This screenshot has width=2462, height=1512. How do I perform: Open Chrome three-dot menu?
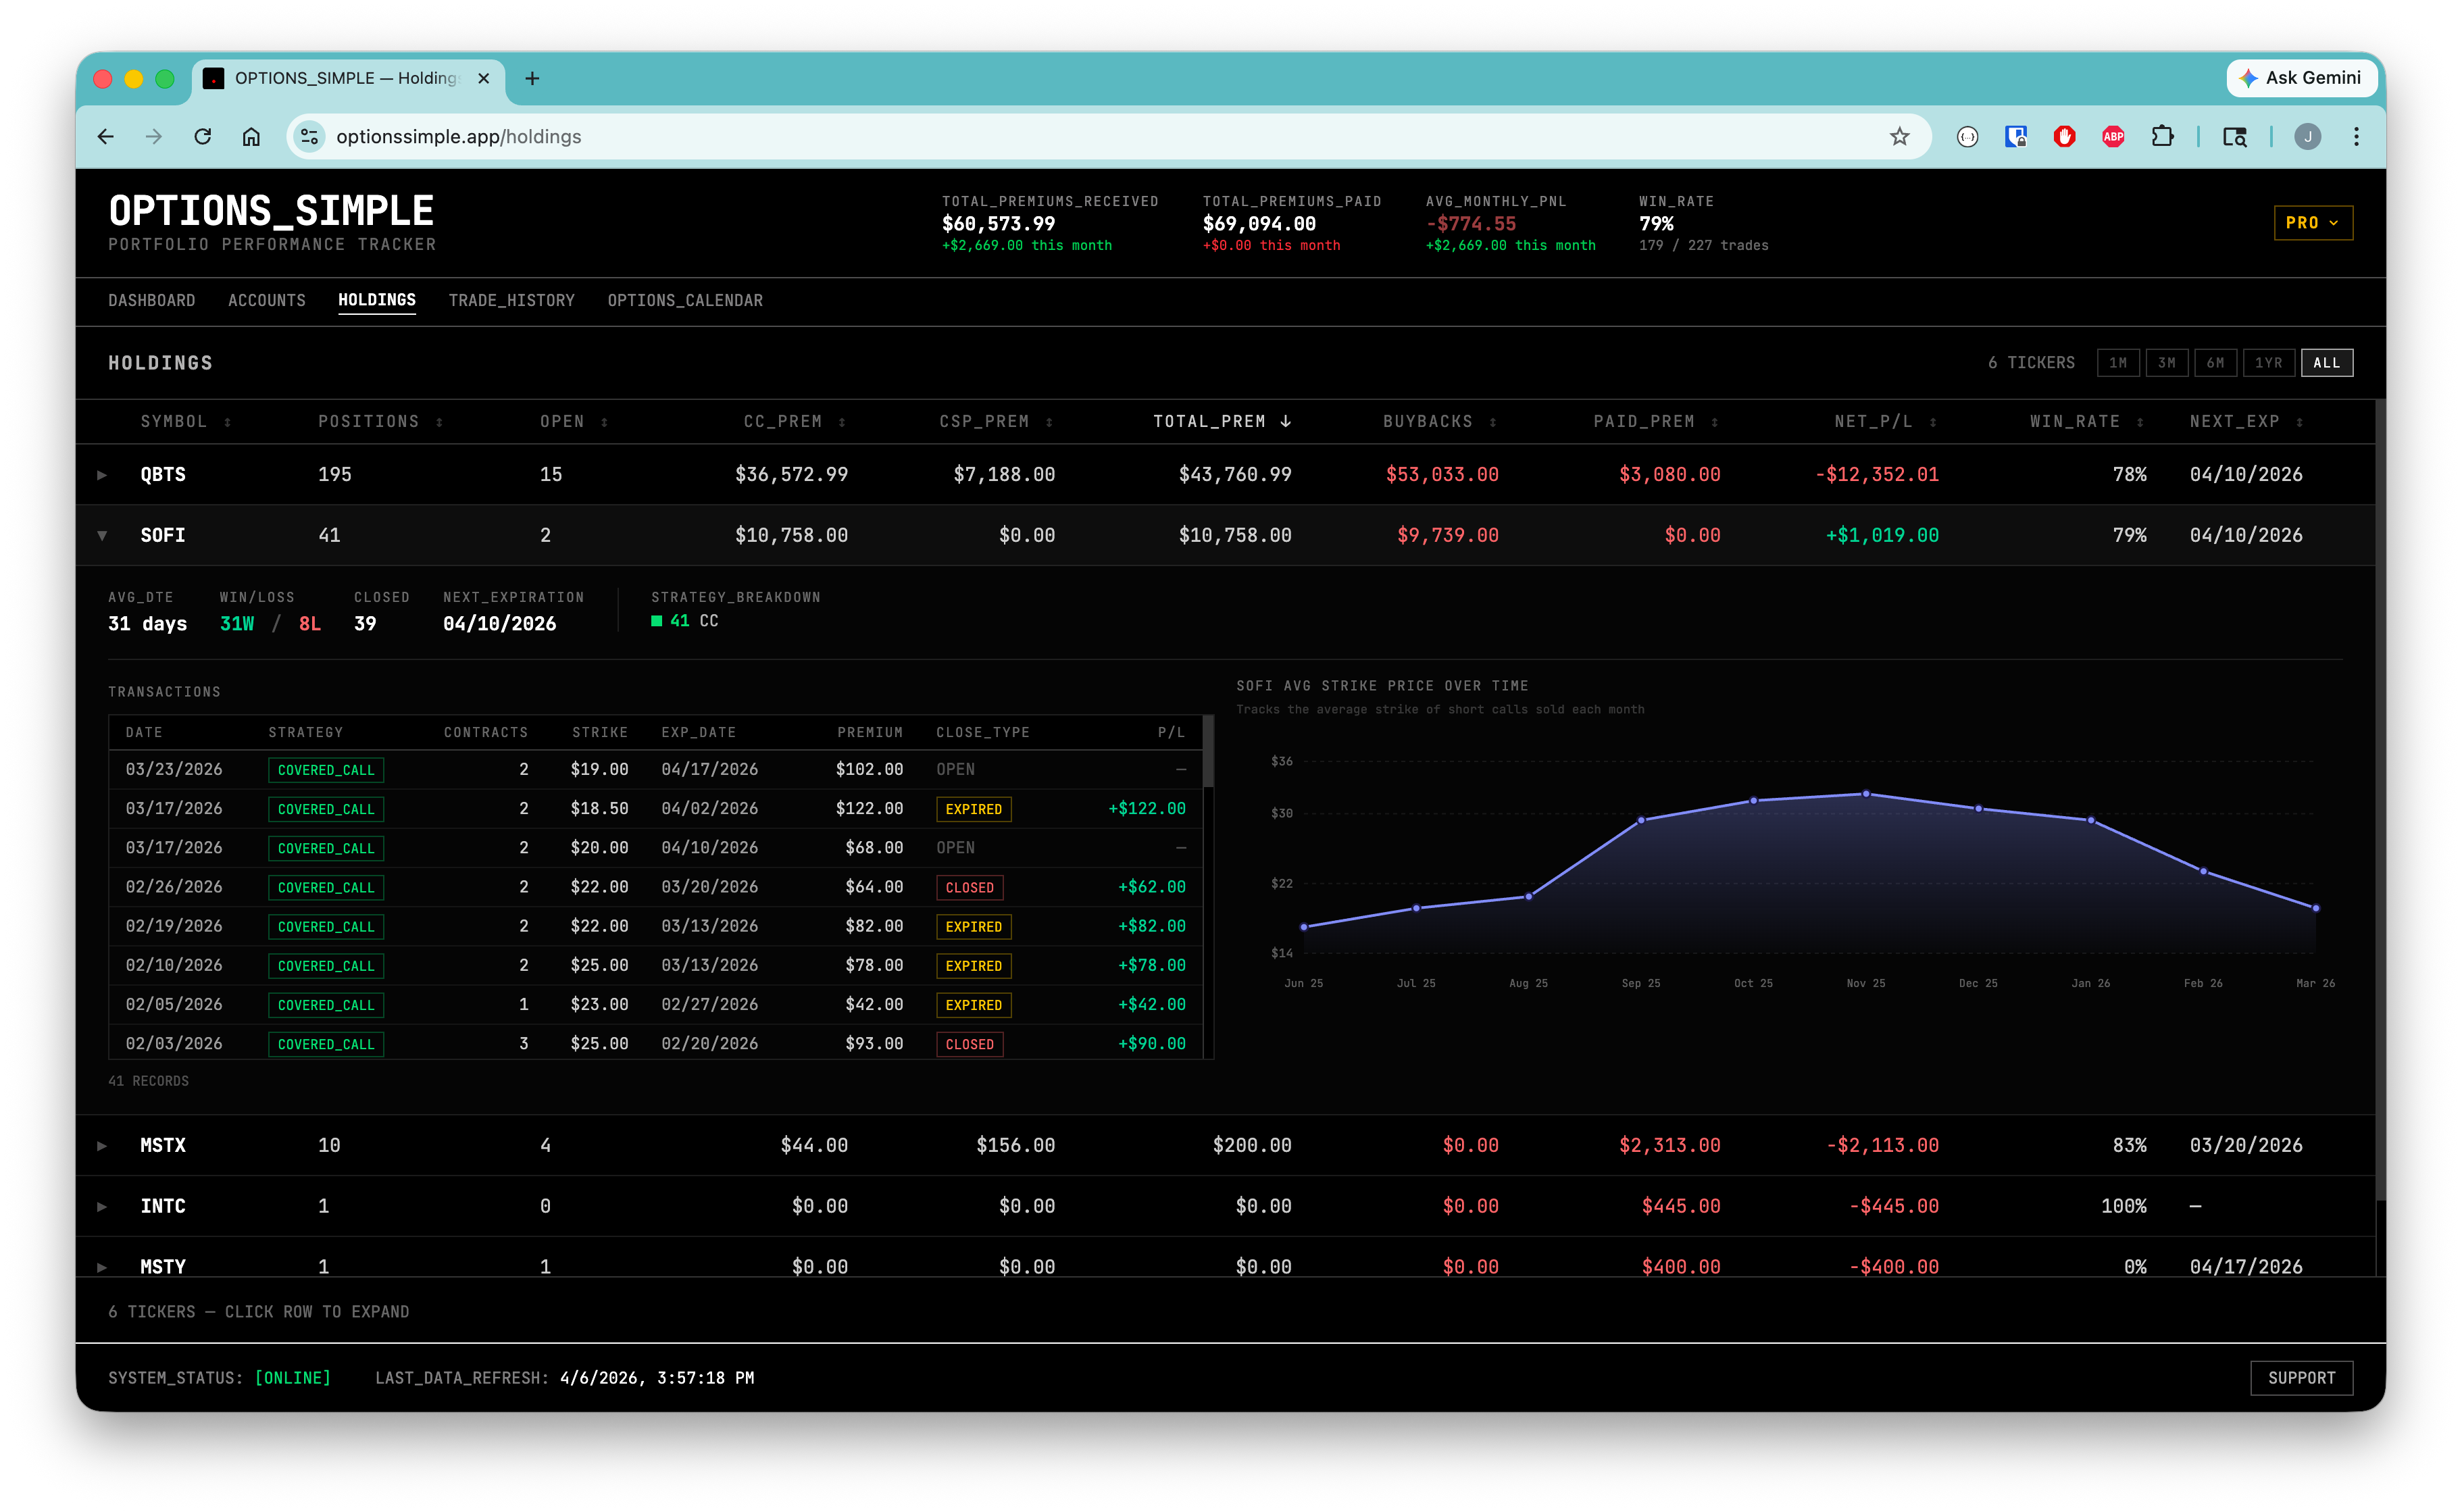(x=2356, y=137)
